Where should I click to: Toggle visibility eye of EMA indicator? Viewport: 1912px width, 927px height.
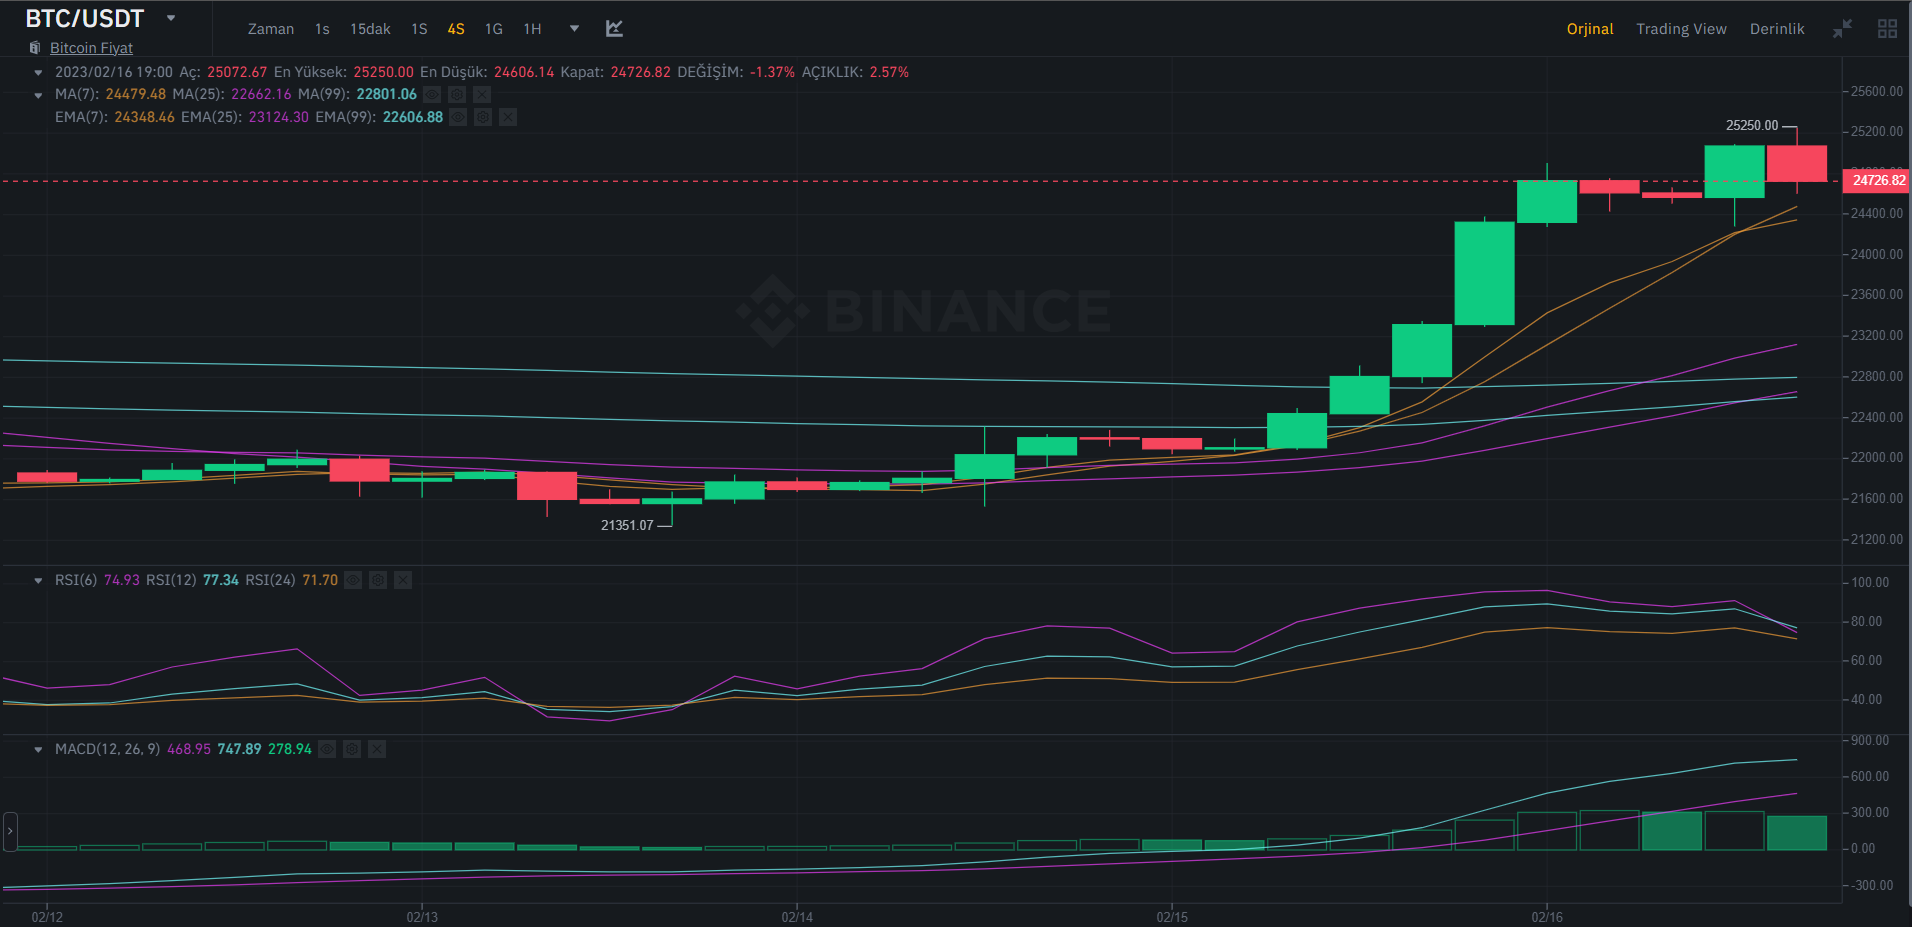click(x=458, y=117)
